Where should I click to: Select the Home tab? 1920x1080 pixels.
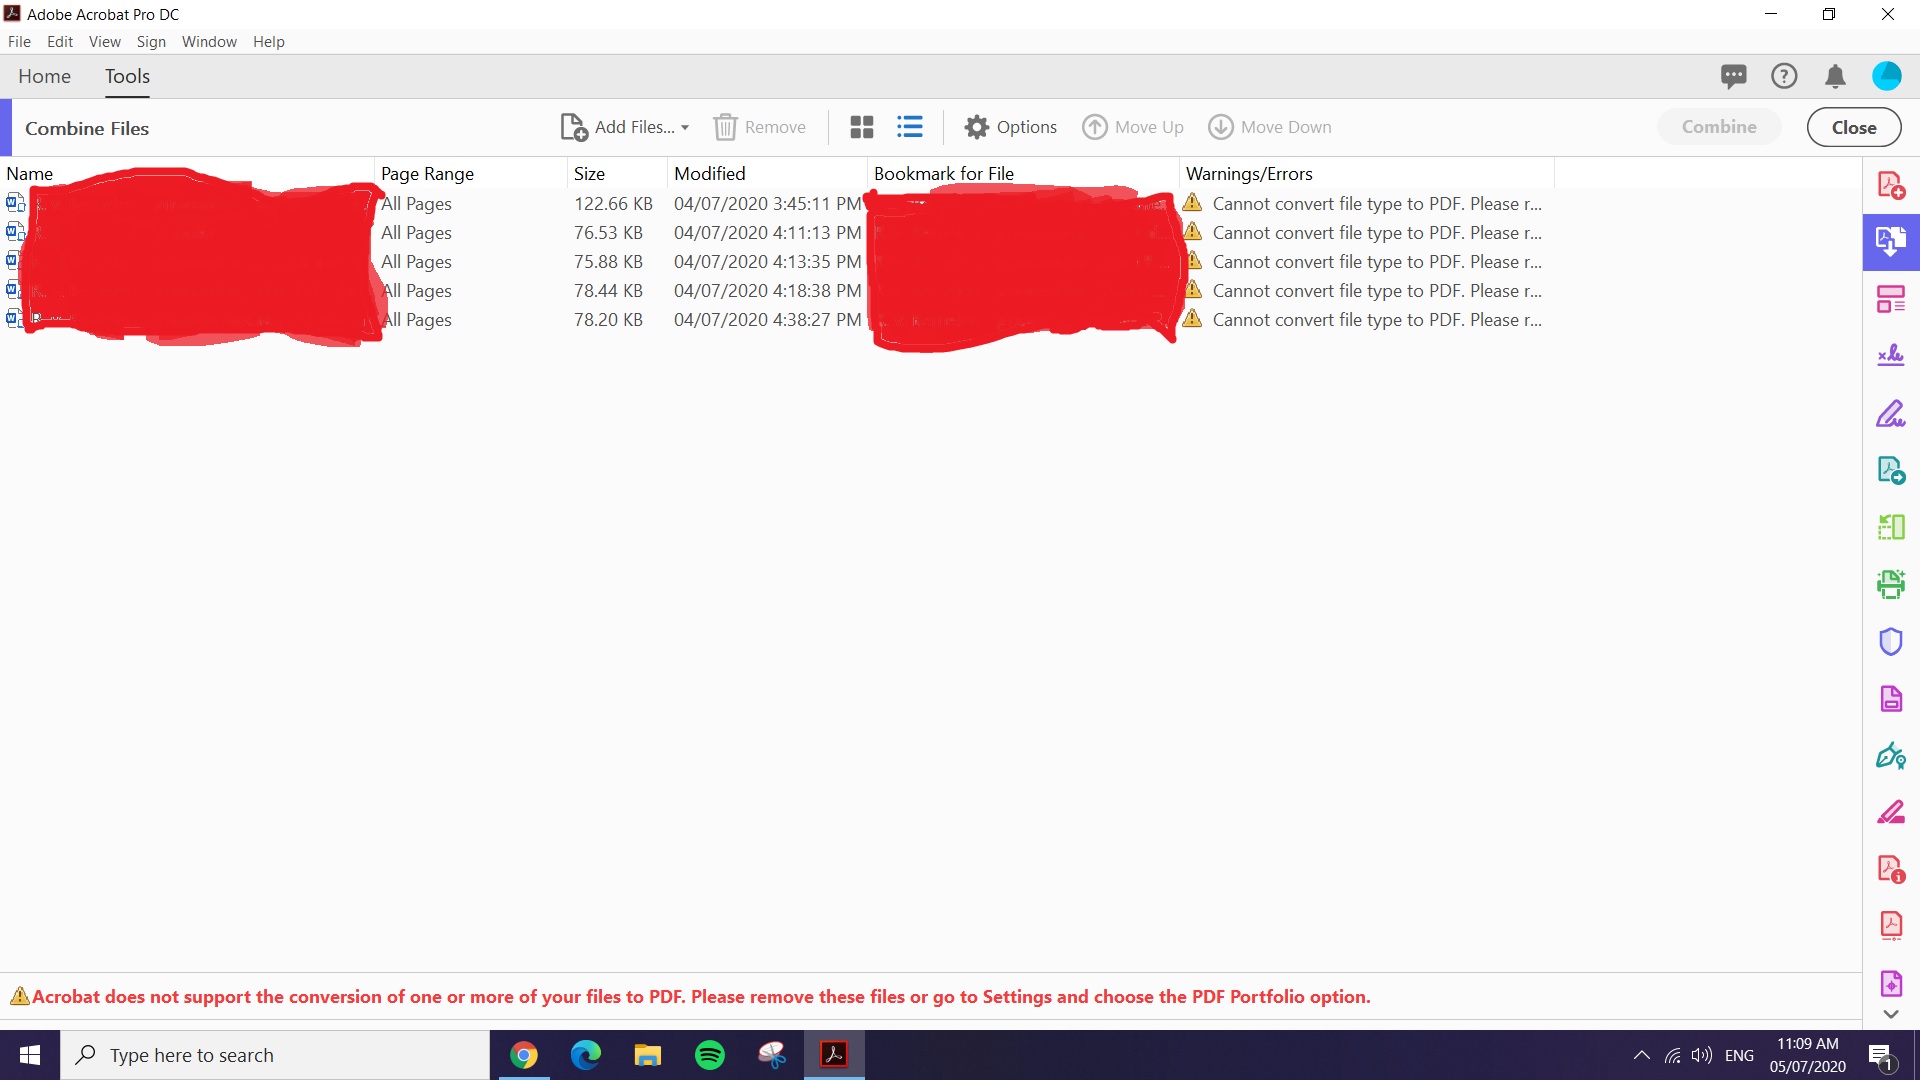(x=44, y=75)
